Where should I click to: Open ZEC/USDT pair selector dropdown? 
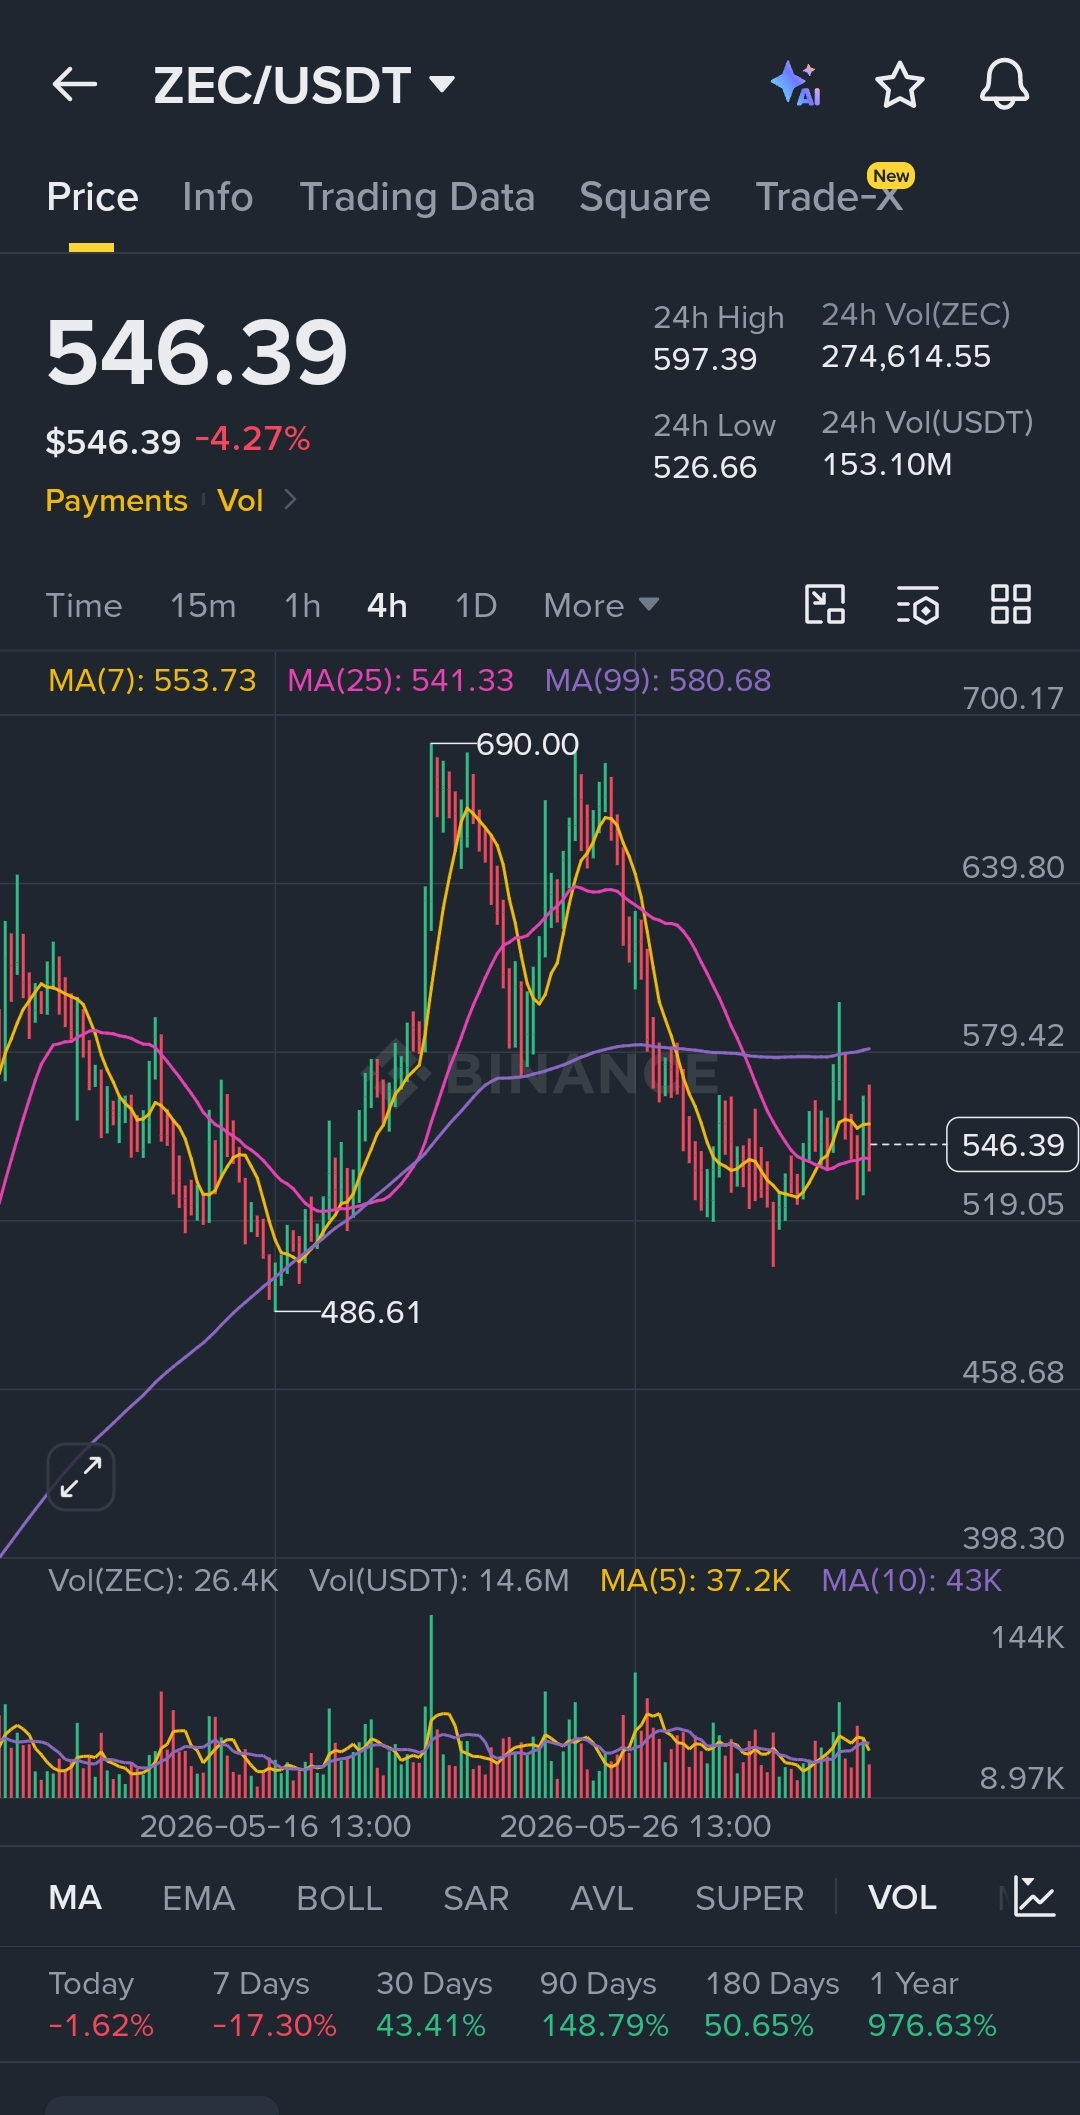305,85
